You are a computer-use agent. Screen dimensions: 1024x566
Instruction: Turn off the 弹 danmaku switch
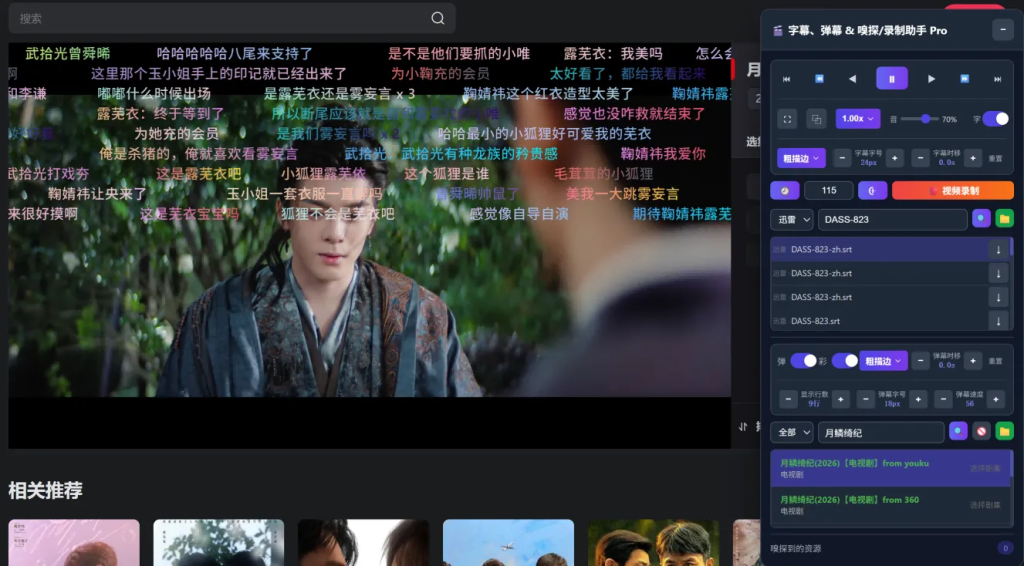[803, 361]
